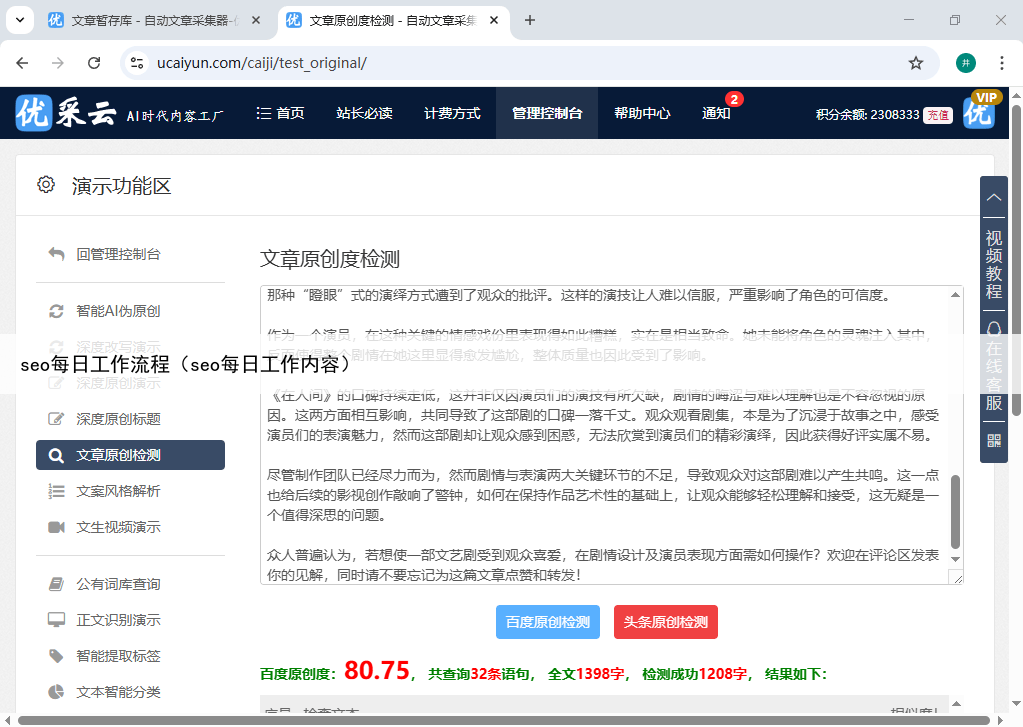Click the 优采云 logo in header
Viewport: 1023px width, 727px height.
coord(66,114)
